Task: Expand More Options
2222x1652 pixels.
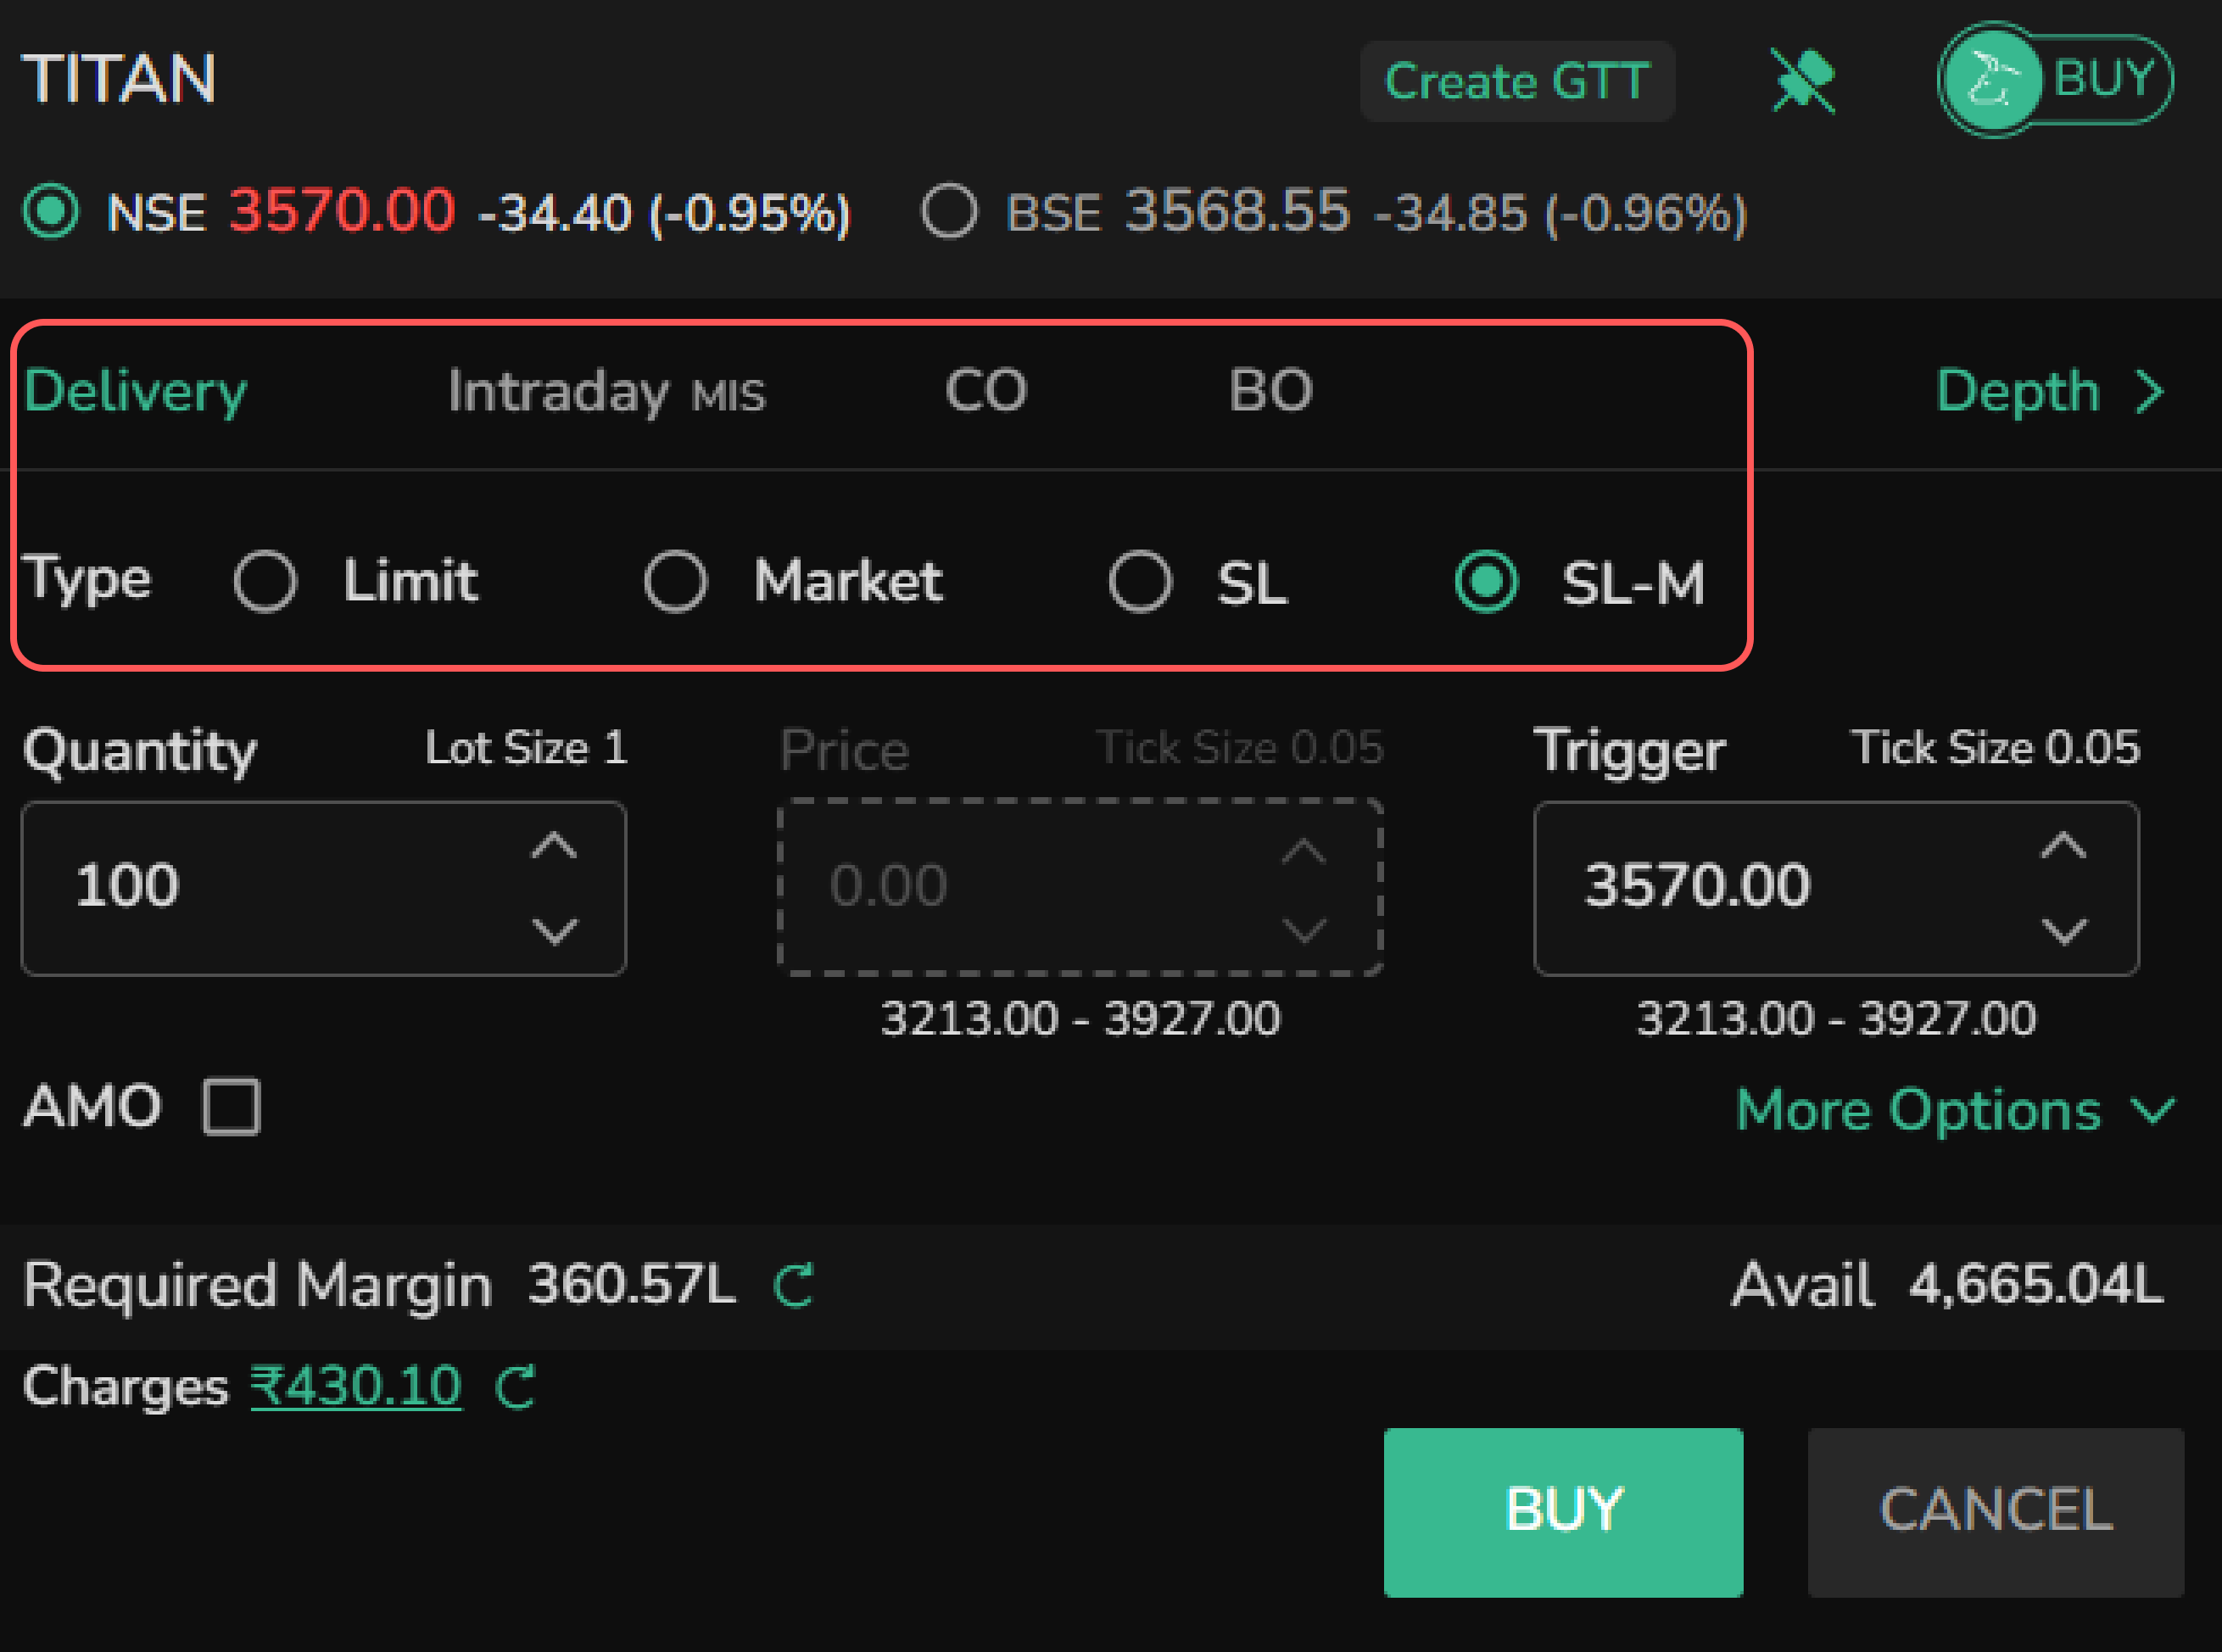Action: click(1955, 1110)
